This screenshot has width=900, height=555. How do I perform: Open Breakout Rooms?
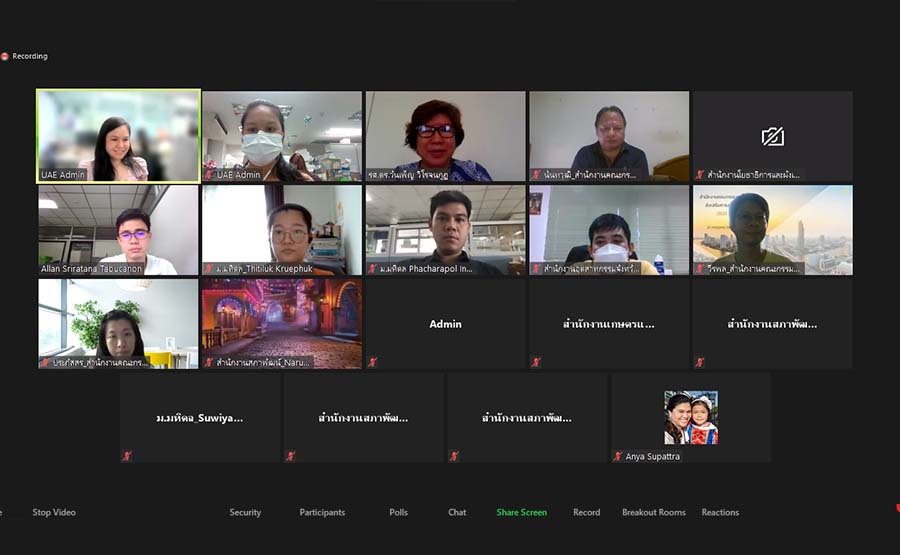click(x=653, y=512)
